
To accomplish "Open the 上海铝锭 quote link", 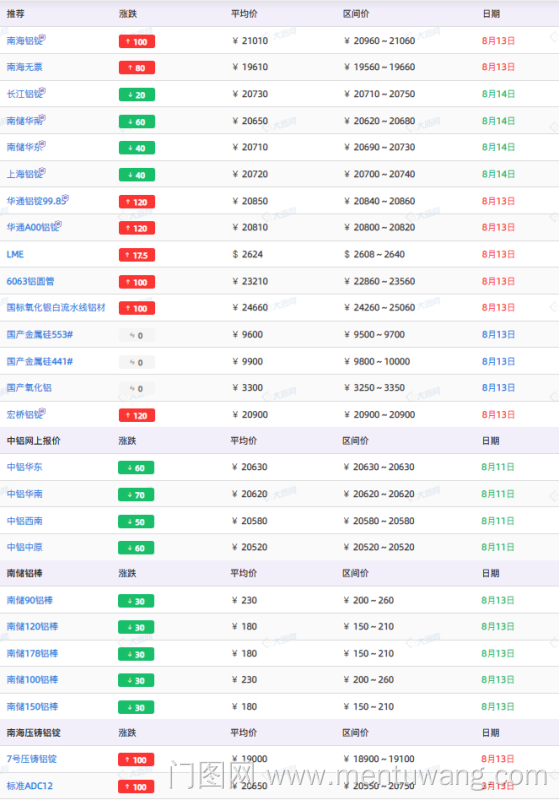I will pyautogui.click(x=26, y=174).
